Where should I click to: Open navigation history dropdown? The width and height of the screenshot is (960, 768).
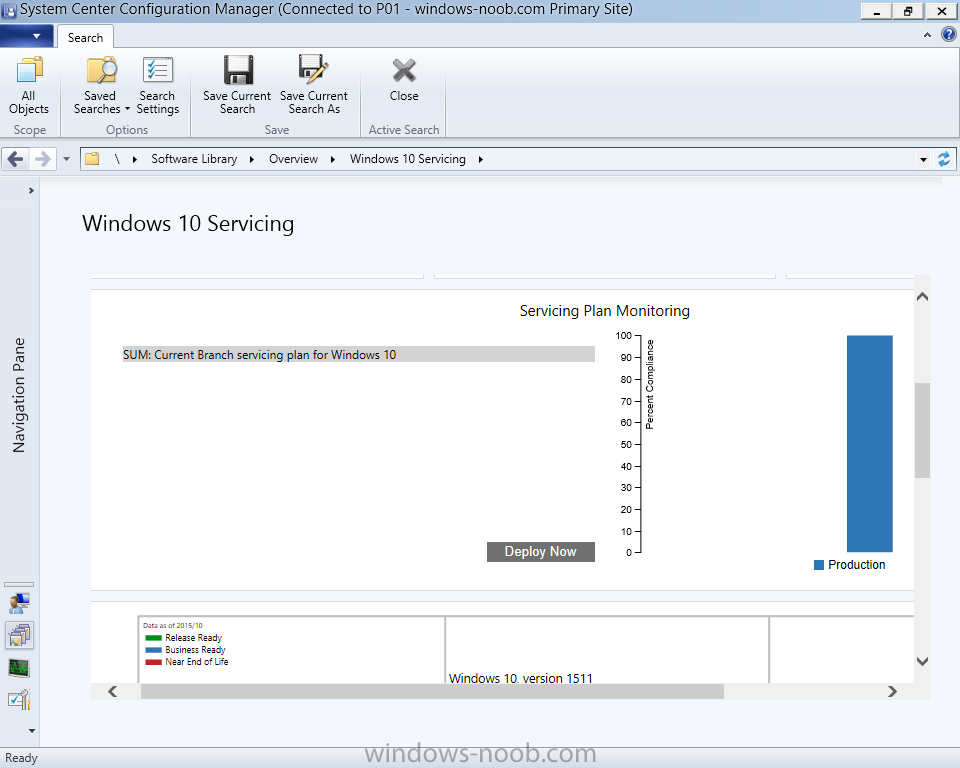point(67,159)
